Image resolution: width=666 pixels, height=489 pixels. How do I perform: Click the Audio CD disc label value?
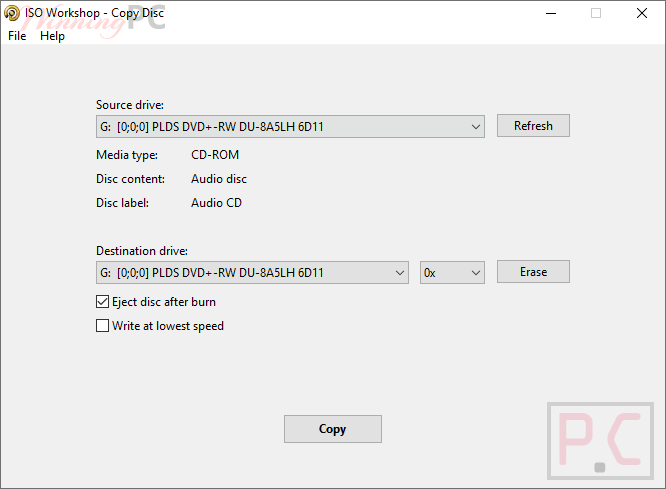tap(216, 203)
